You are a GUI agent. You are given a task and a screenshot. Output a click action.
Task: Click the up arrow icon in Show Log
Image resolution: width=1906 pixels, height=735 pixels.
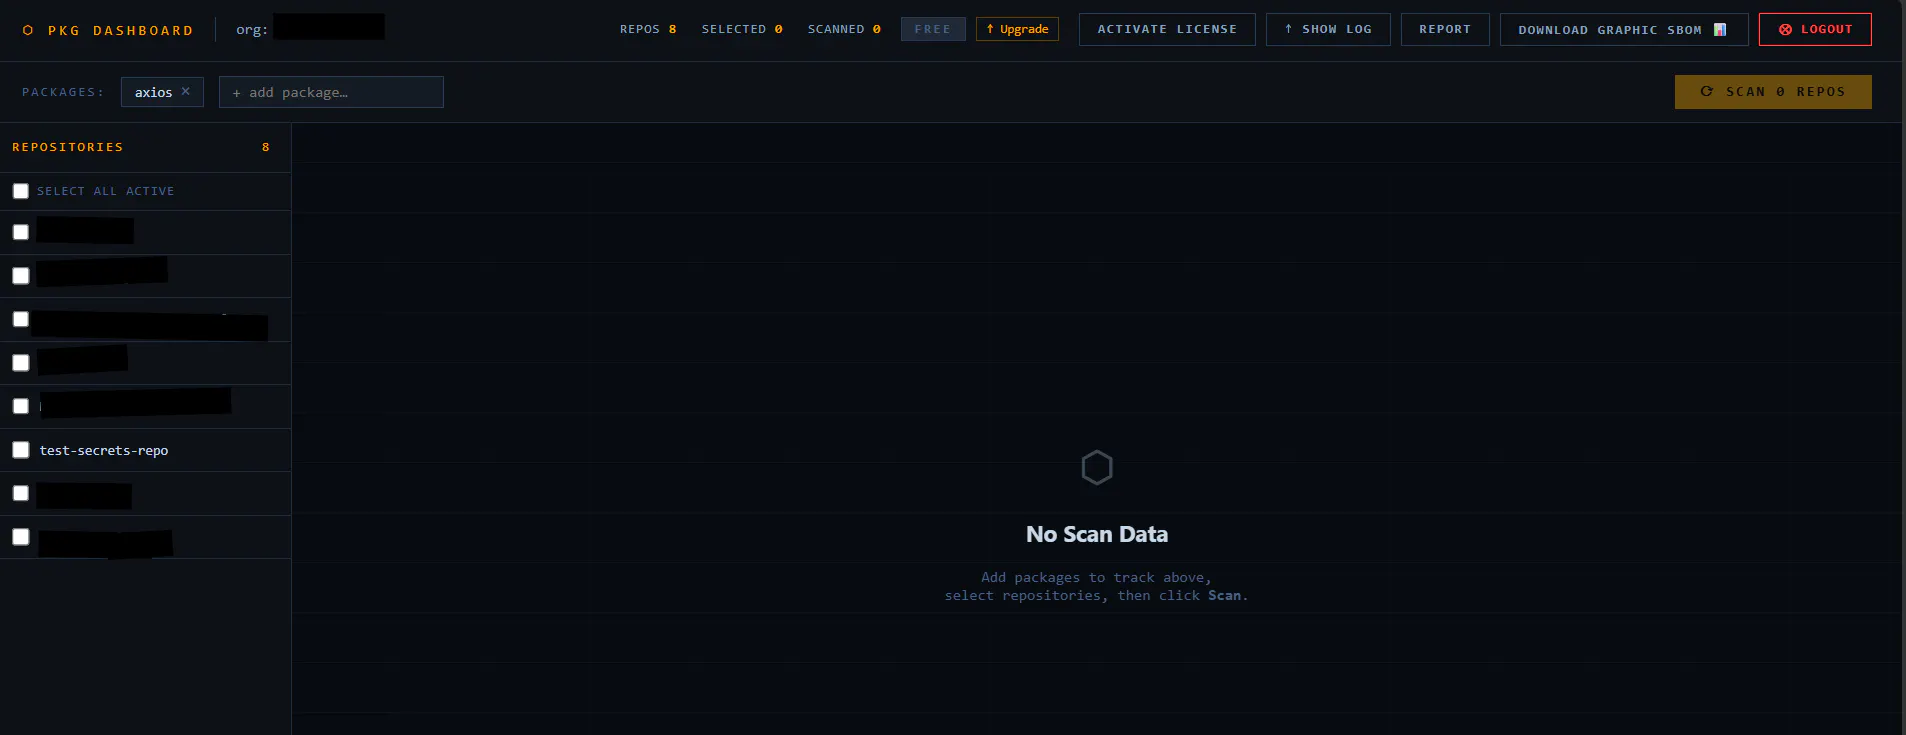tap(1288, 29)
